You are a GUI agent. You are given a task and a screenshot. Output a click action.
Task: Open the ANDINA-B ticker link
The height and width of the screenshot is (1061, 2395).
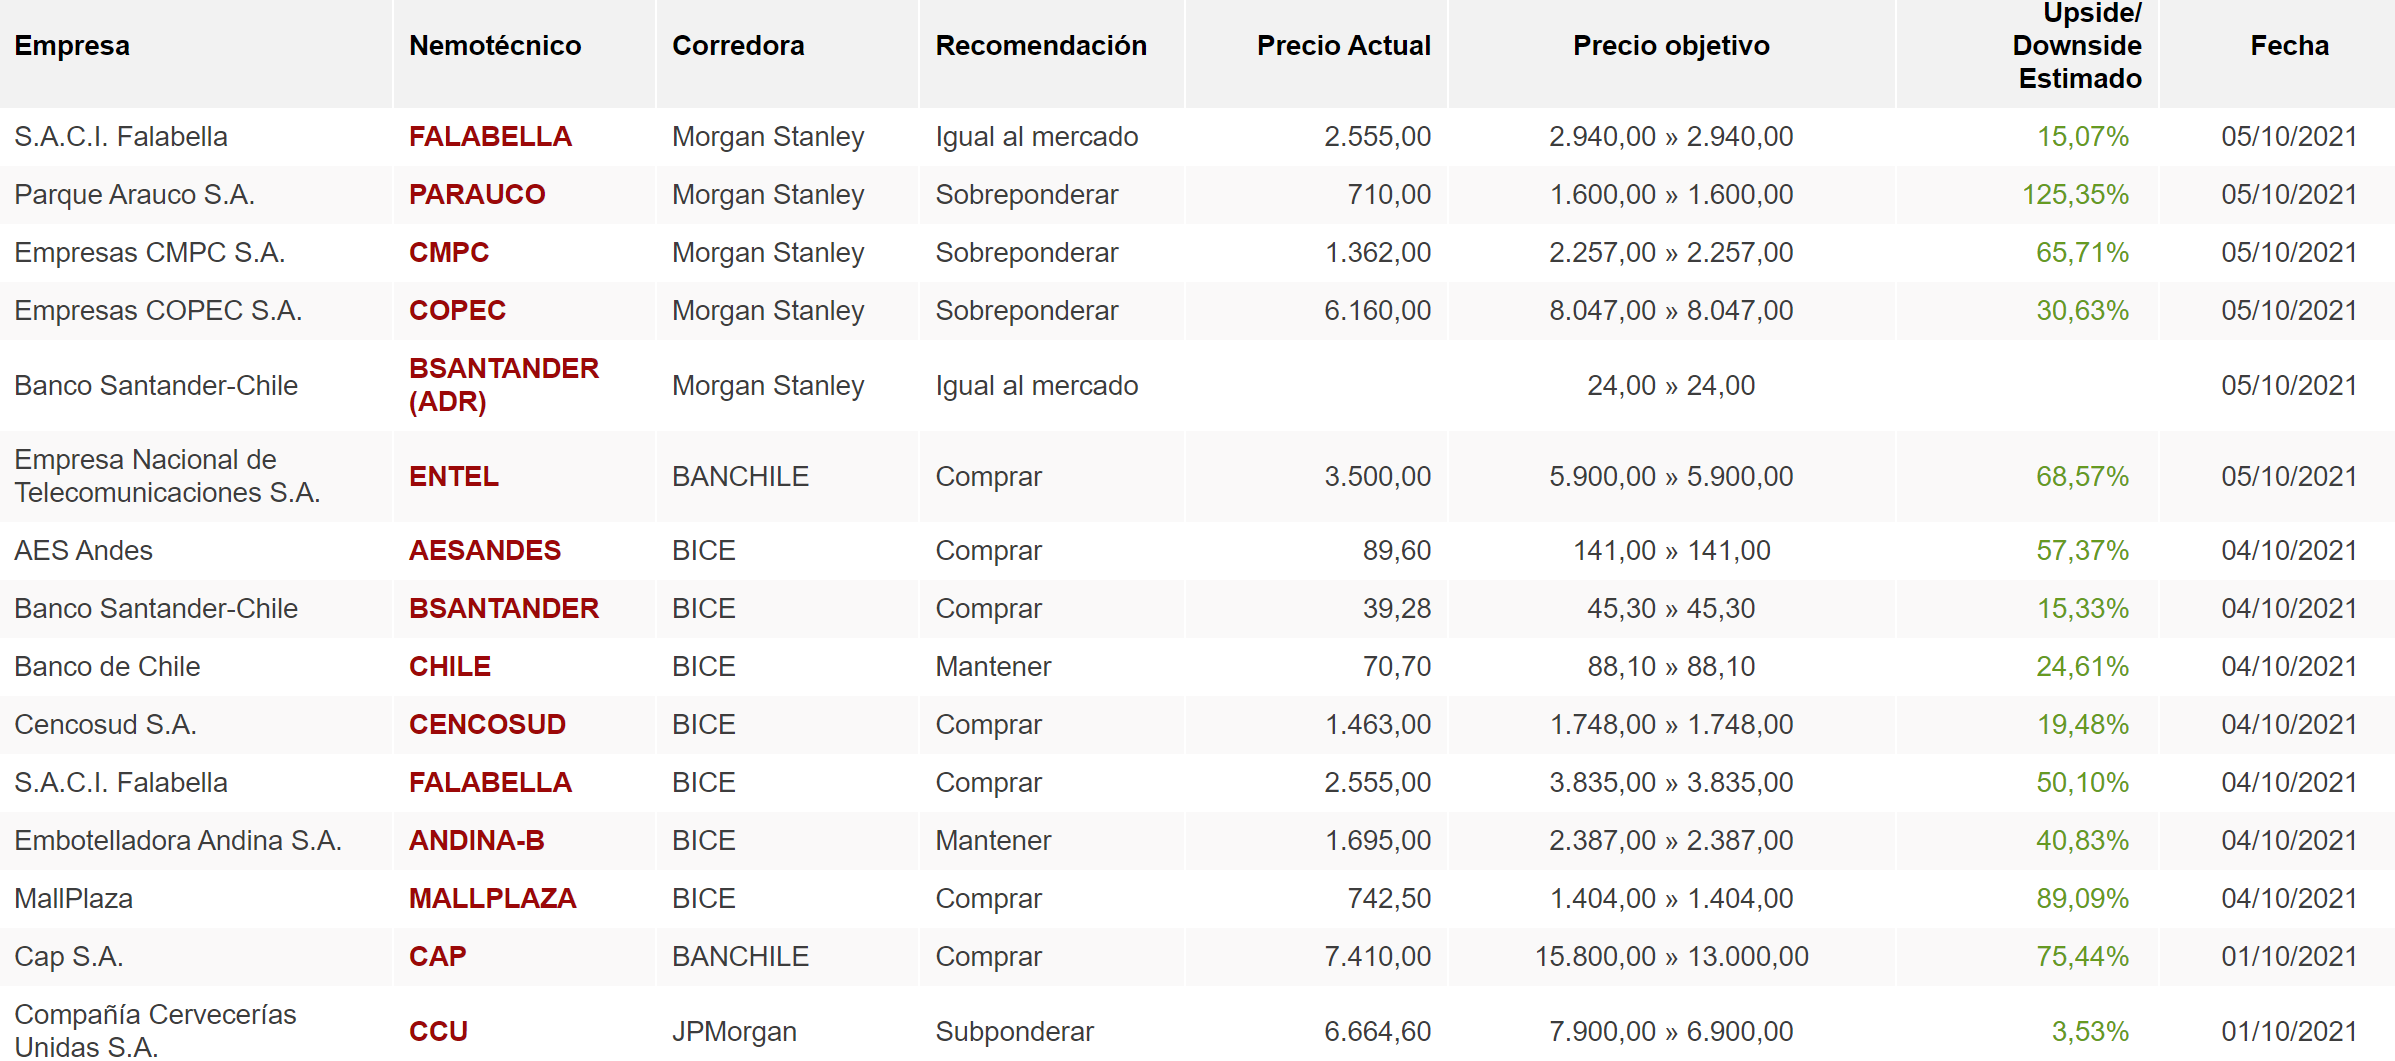click(x=477, y=840)
